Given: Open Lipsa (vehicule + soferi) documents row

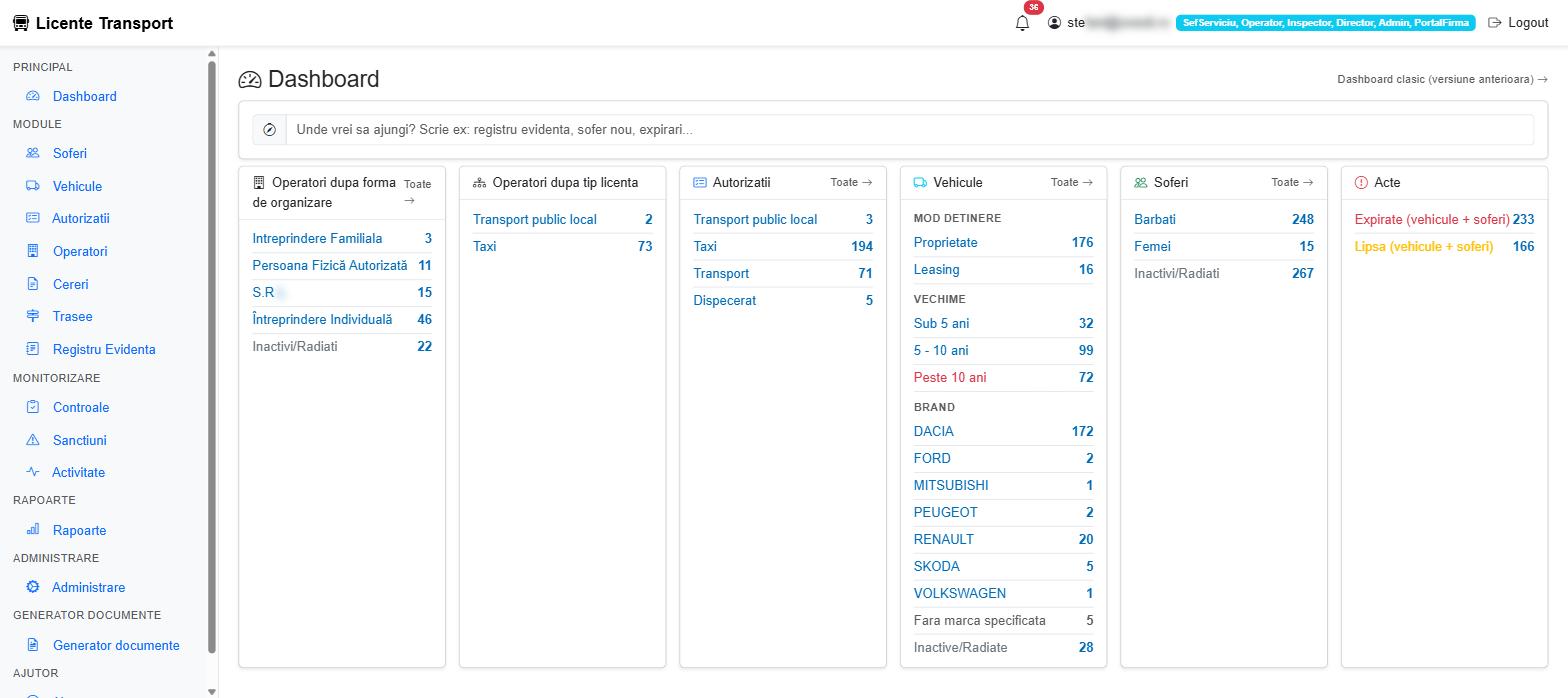Looking at the screenshot, I should (x=1444, y=247).
